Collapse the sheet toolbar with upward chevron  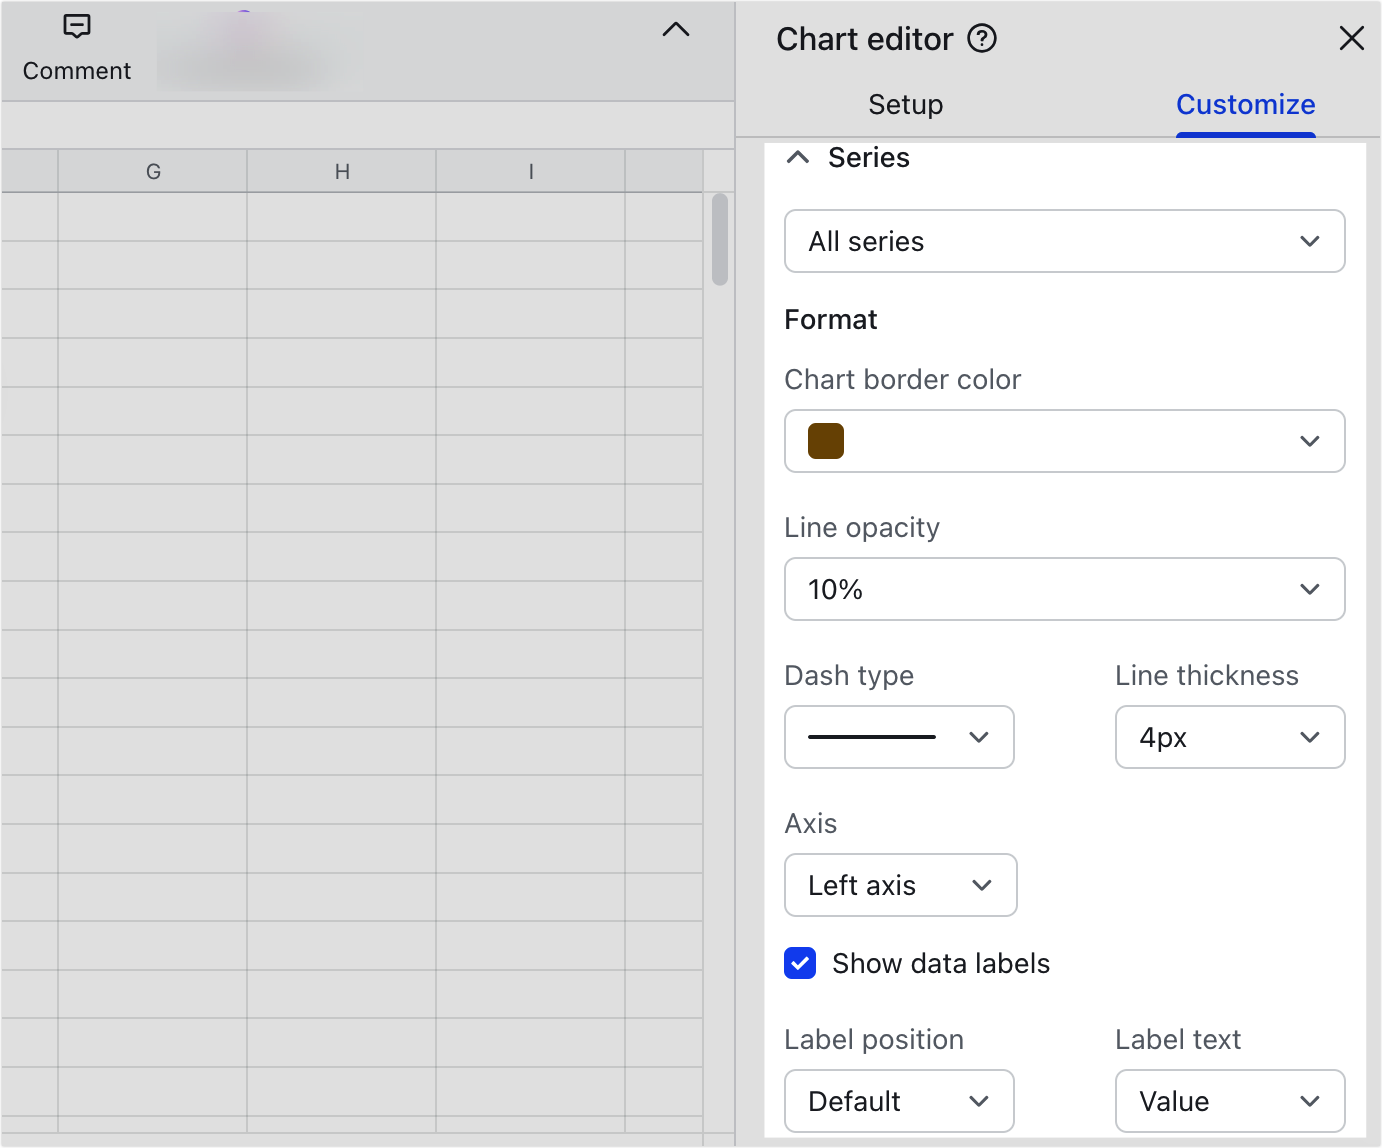(x=676, y=30)
